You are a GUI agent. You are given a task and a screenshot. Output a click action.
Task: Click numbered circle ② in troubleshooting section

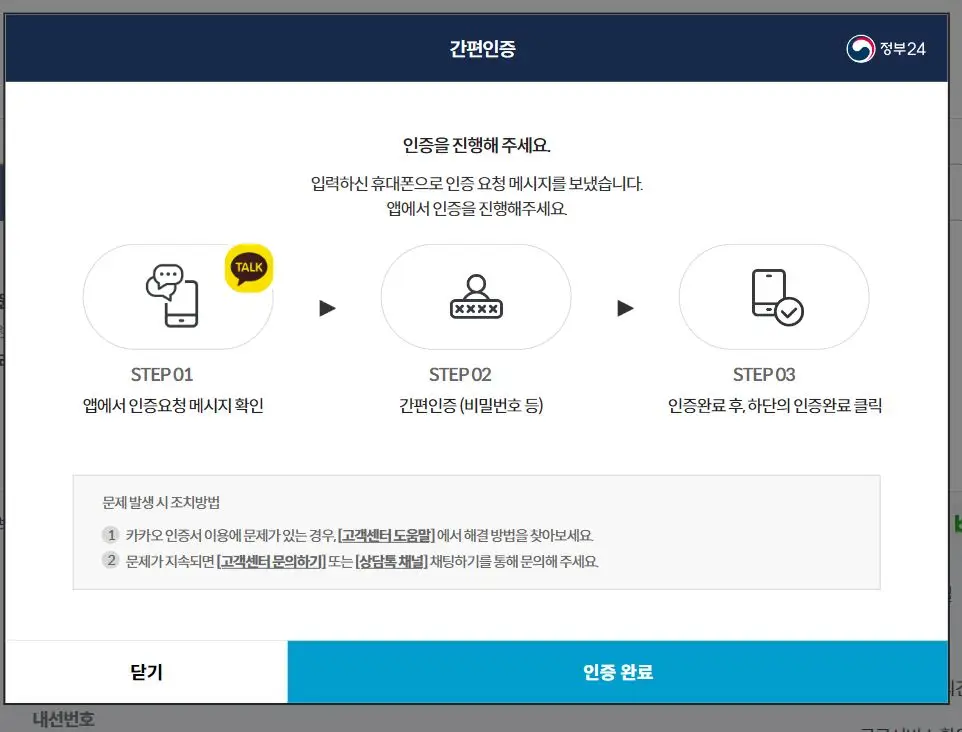click(x=110, y=560)
